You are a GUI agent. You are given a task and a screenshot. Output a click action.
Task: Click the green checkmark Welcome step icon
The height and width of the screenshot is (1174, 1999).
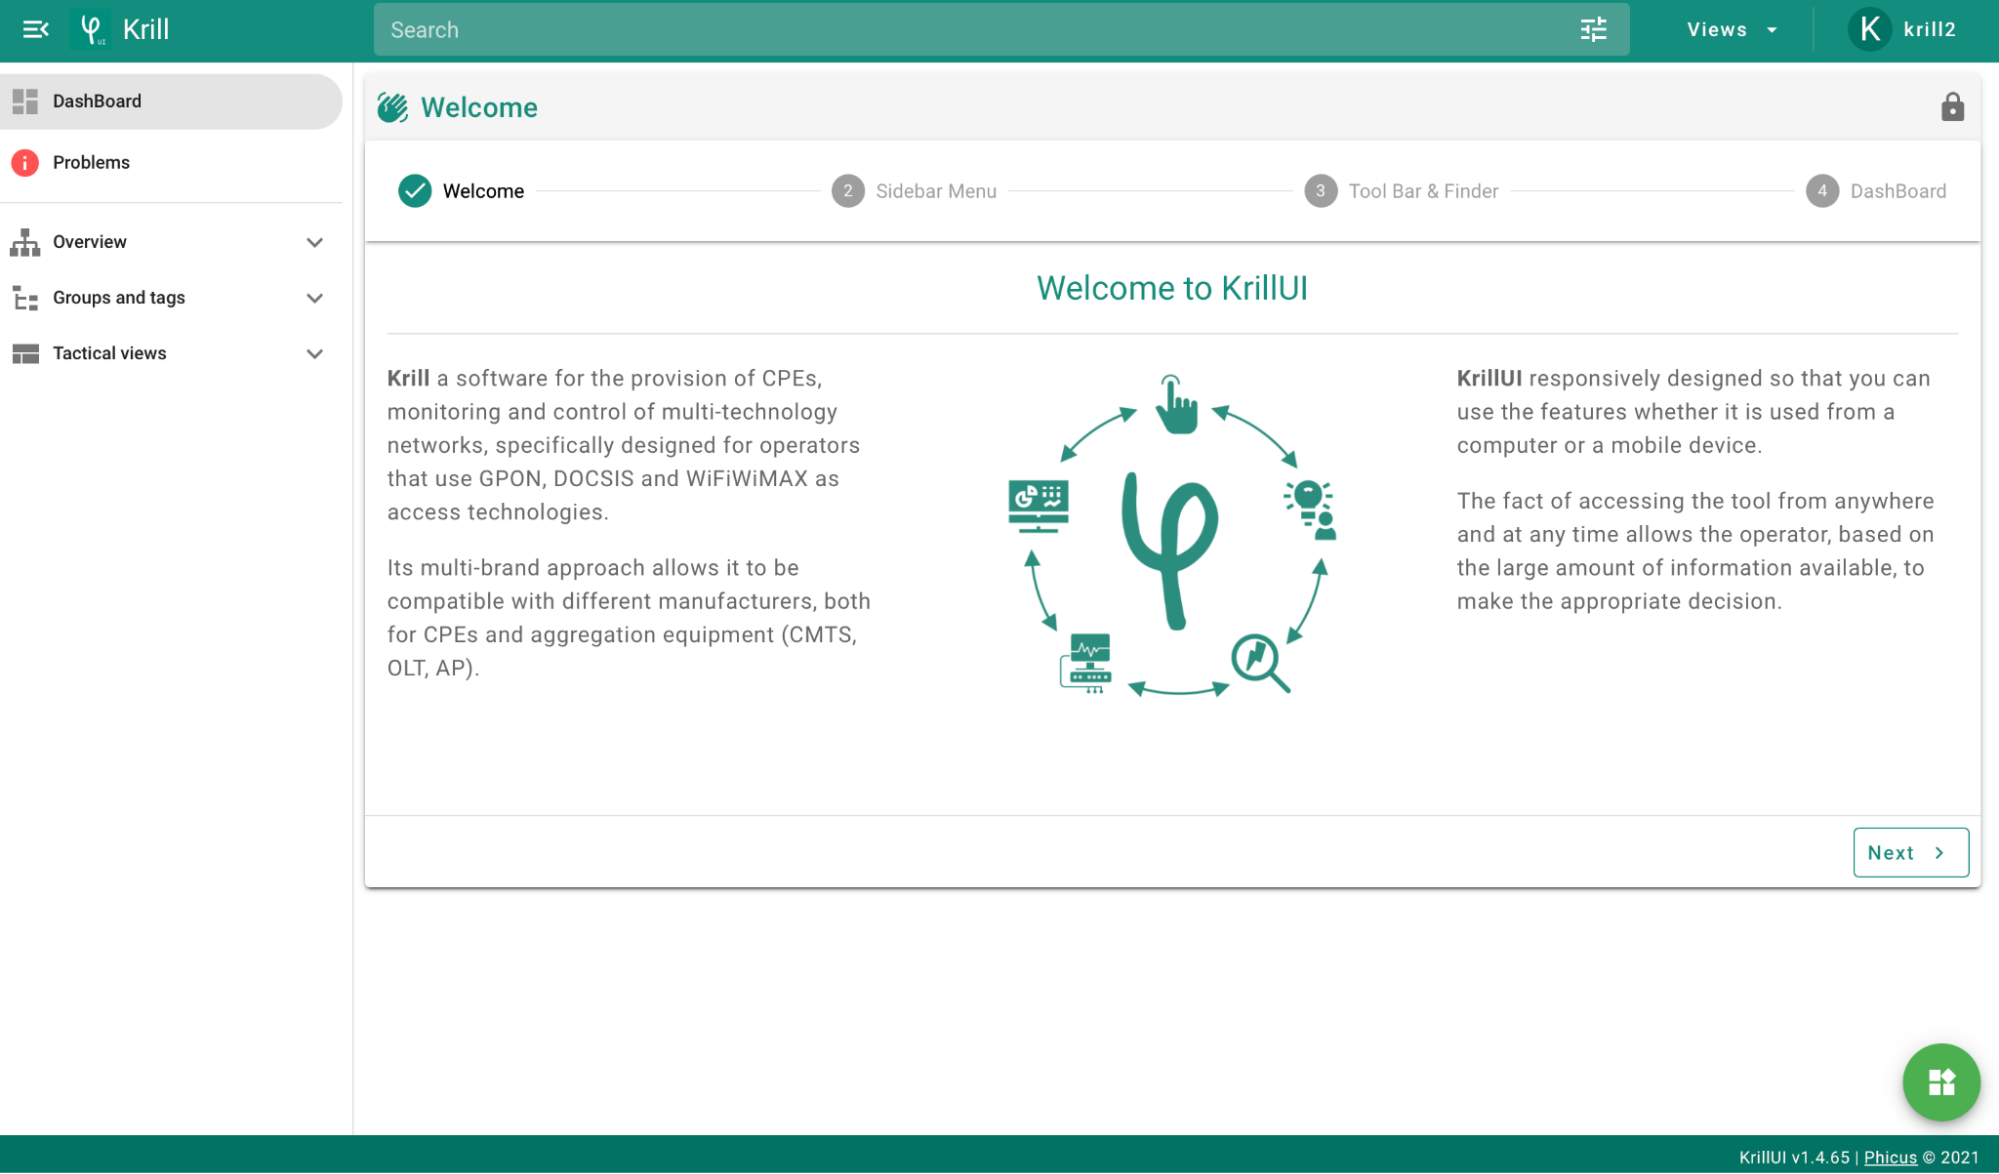click(415, 191)
